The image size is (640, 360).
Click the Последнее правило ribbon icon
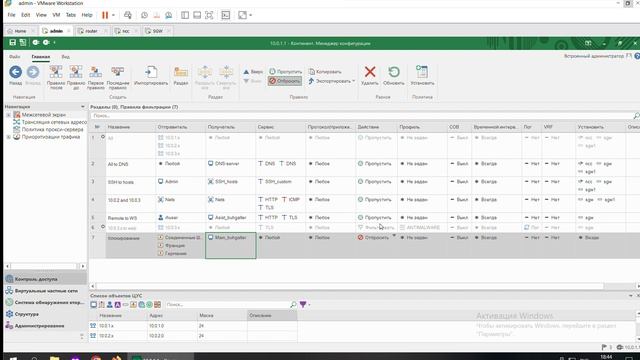[118, 72]
